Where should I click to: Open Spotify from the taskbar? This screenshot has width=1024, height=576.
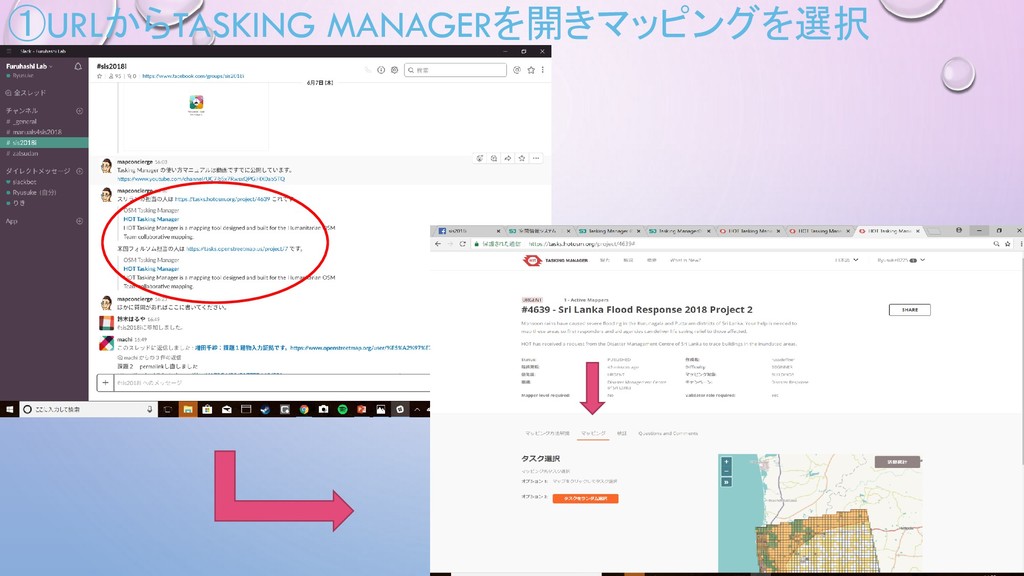click(342, 409)
